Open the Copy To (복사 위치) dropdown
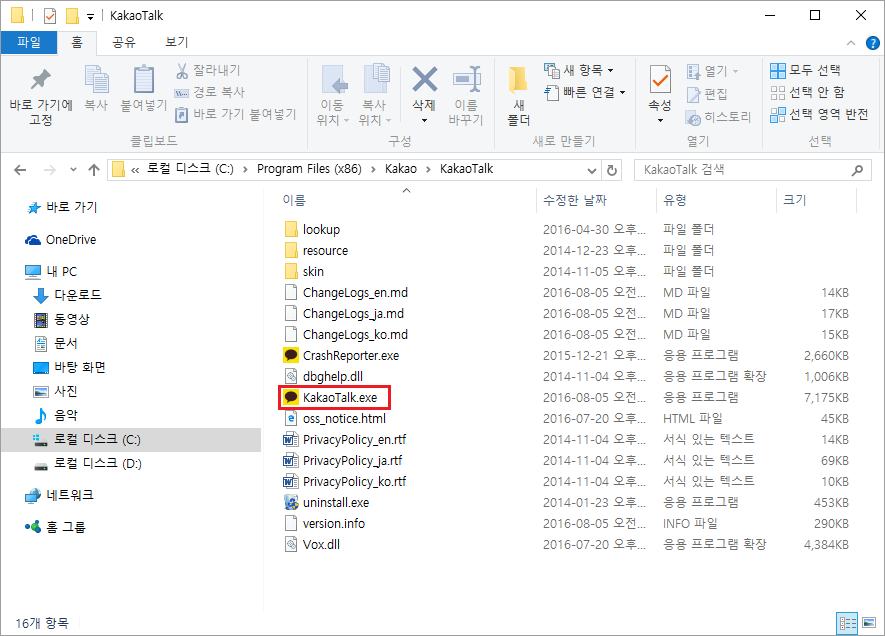885x636 pixels. 374,96
